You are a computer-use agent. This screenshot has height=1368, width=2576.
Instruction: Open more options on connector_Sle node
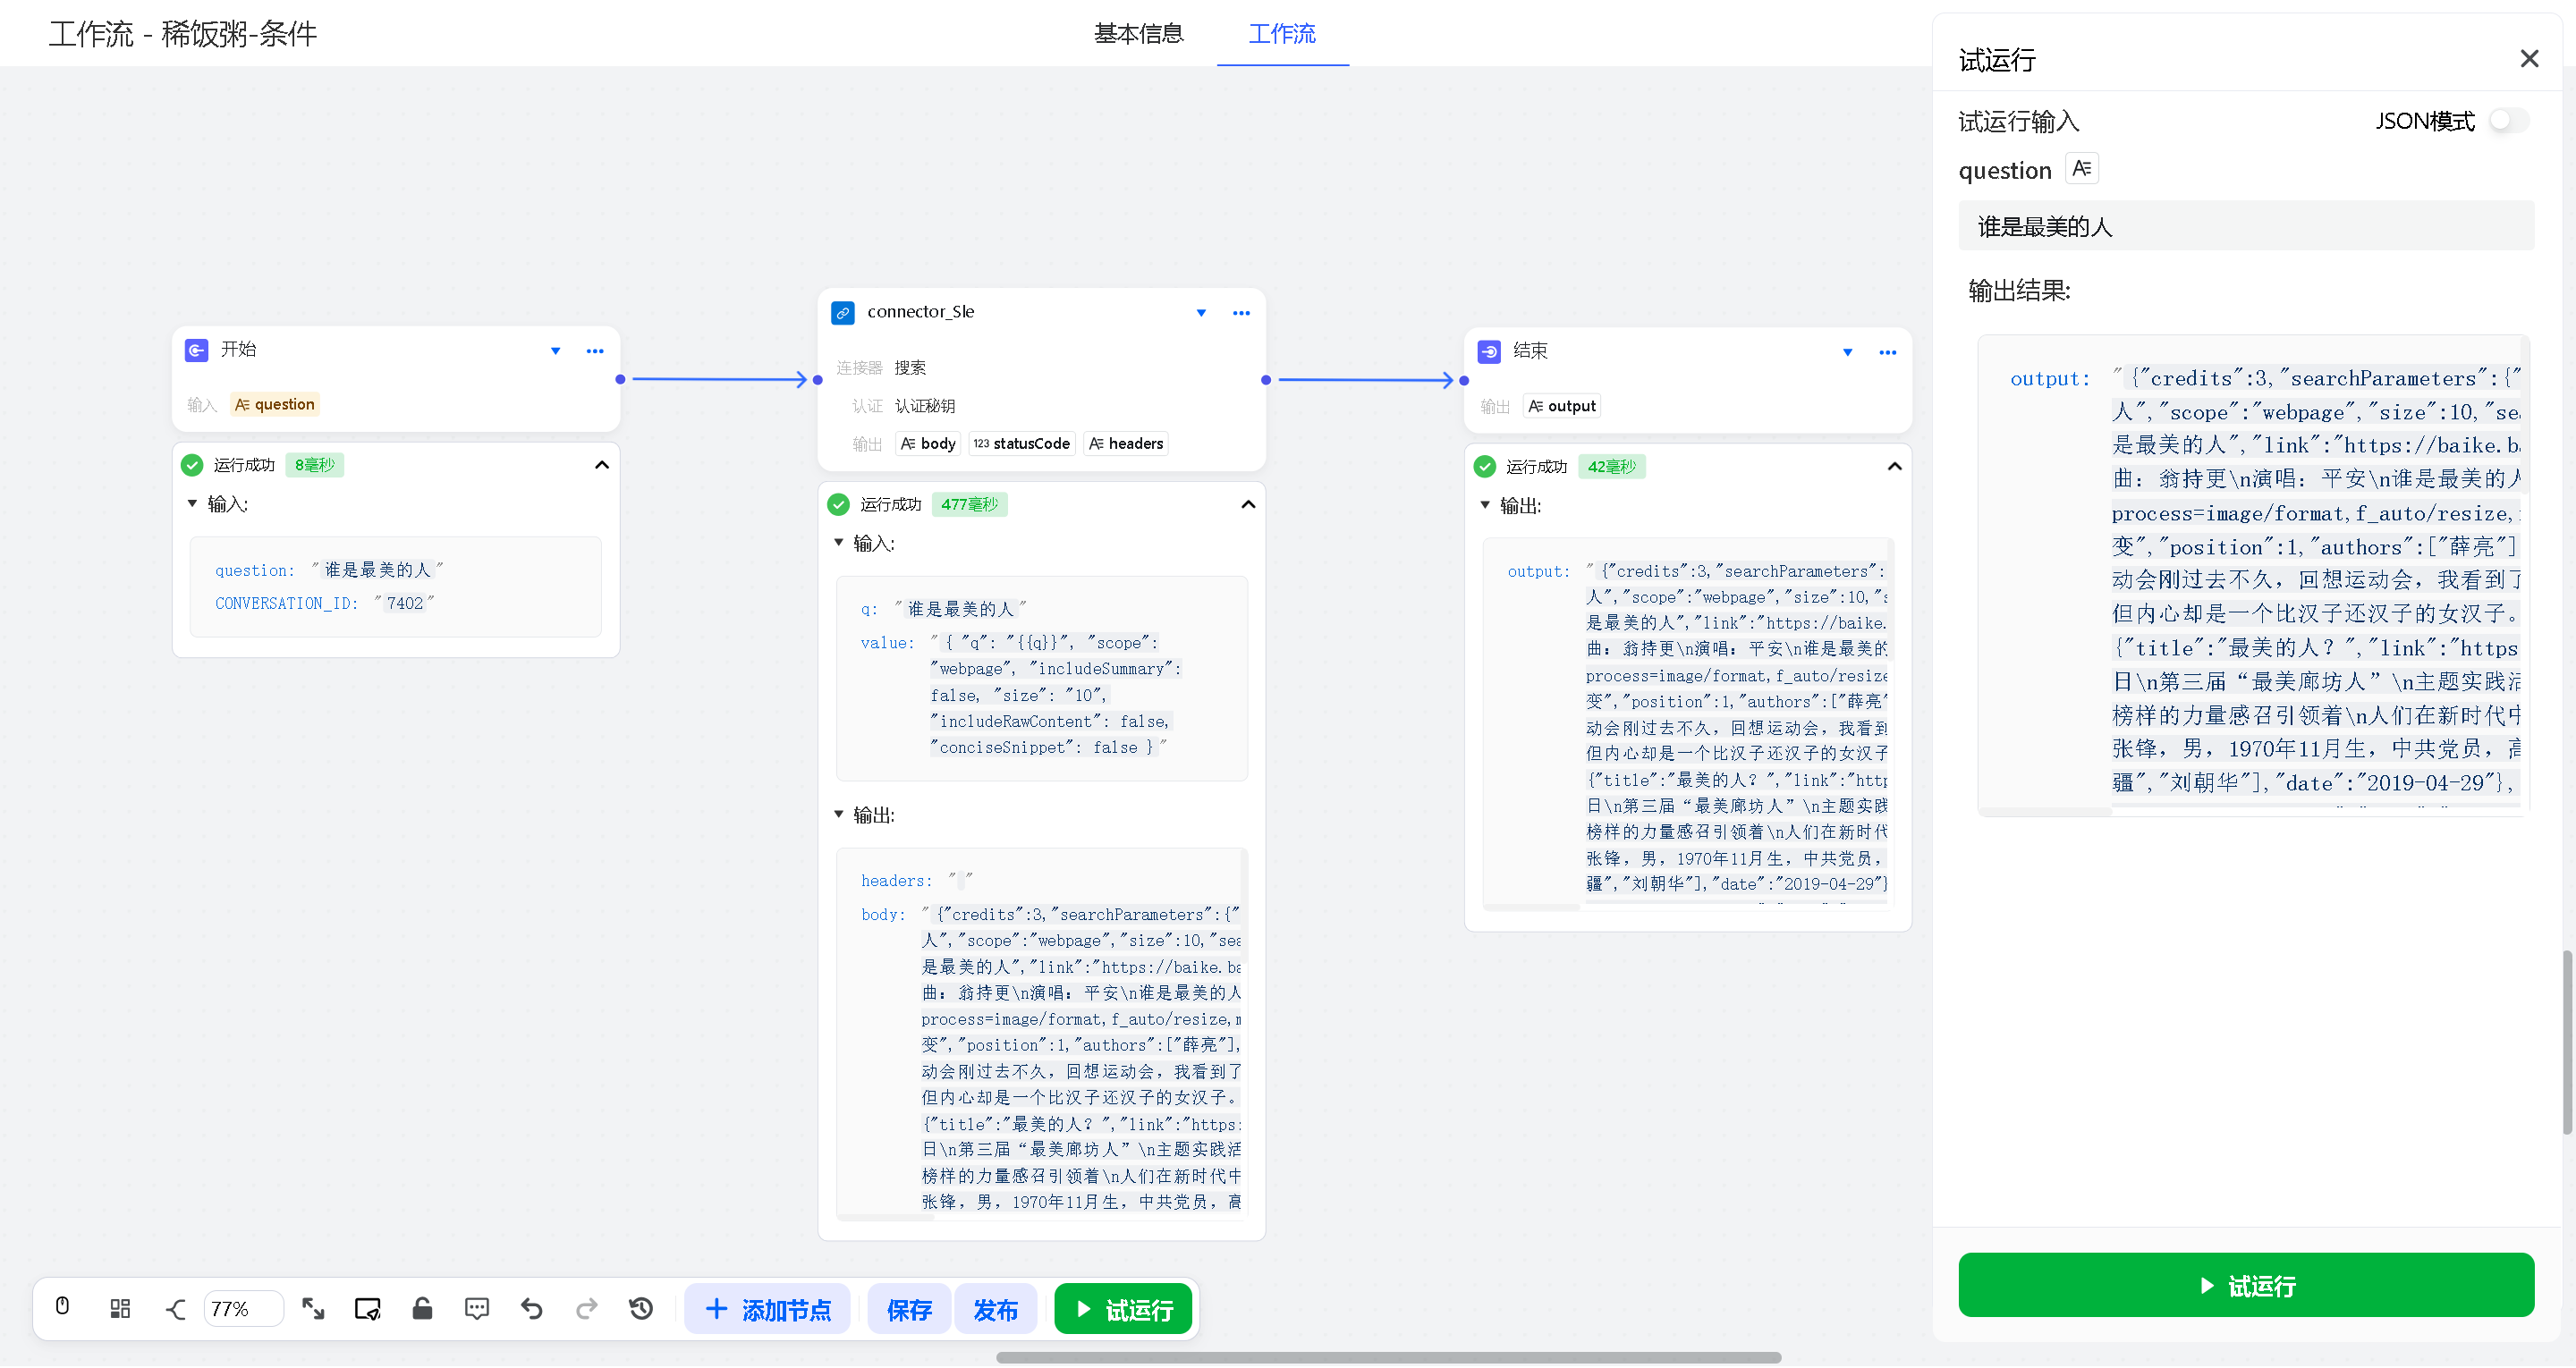1241,313
